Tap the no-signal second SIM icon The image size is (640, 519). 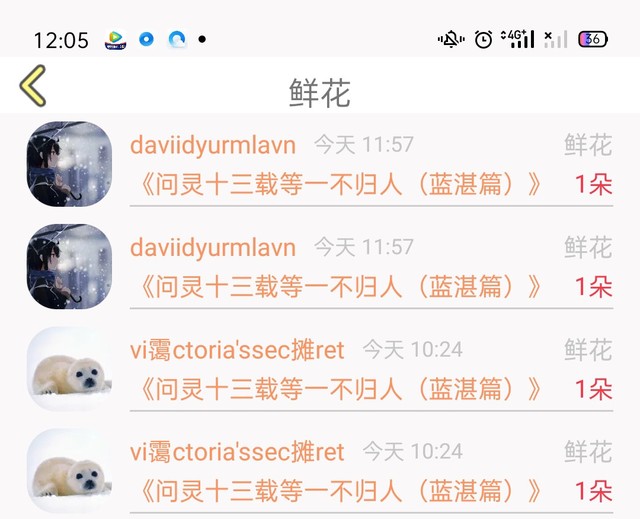coord(556,40)
